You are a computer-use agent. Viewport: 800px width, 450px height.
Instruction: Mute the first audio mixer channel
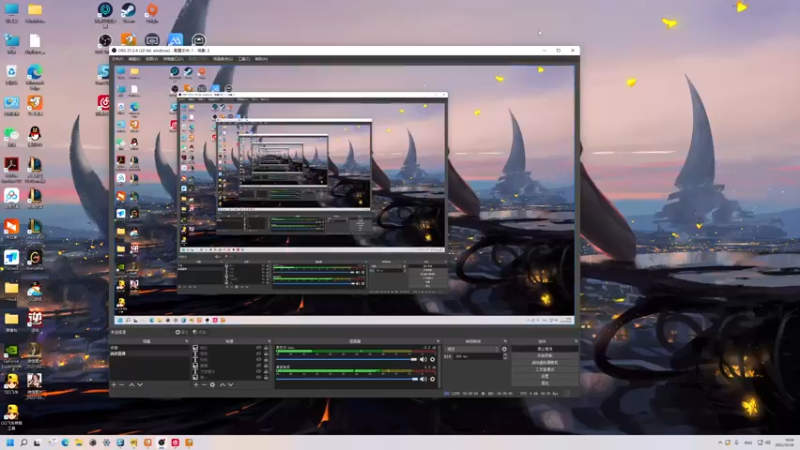pos(423,359)
